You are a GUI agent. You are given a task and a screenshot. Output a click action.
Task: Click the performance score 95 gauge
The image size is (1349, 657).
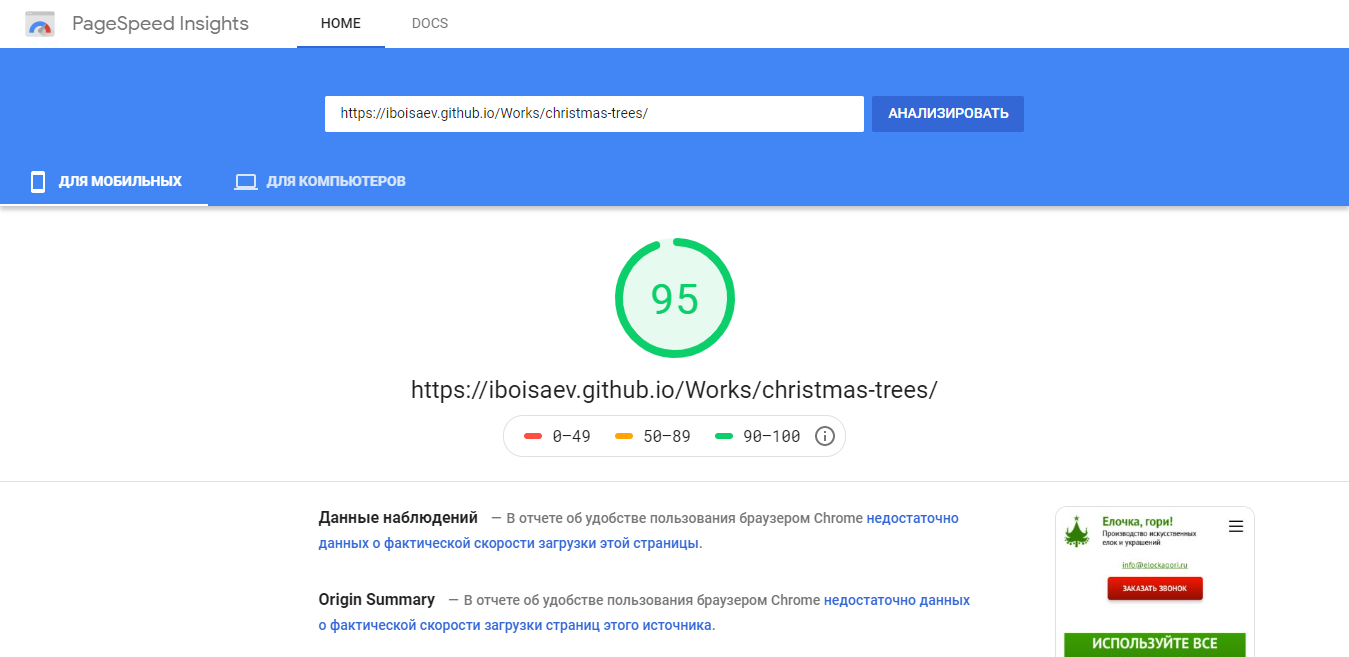[x=675, y=298]
